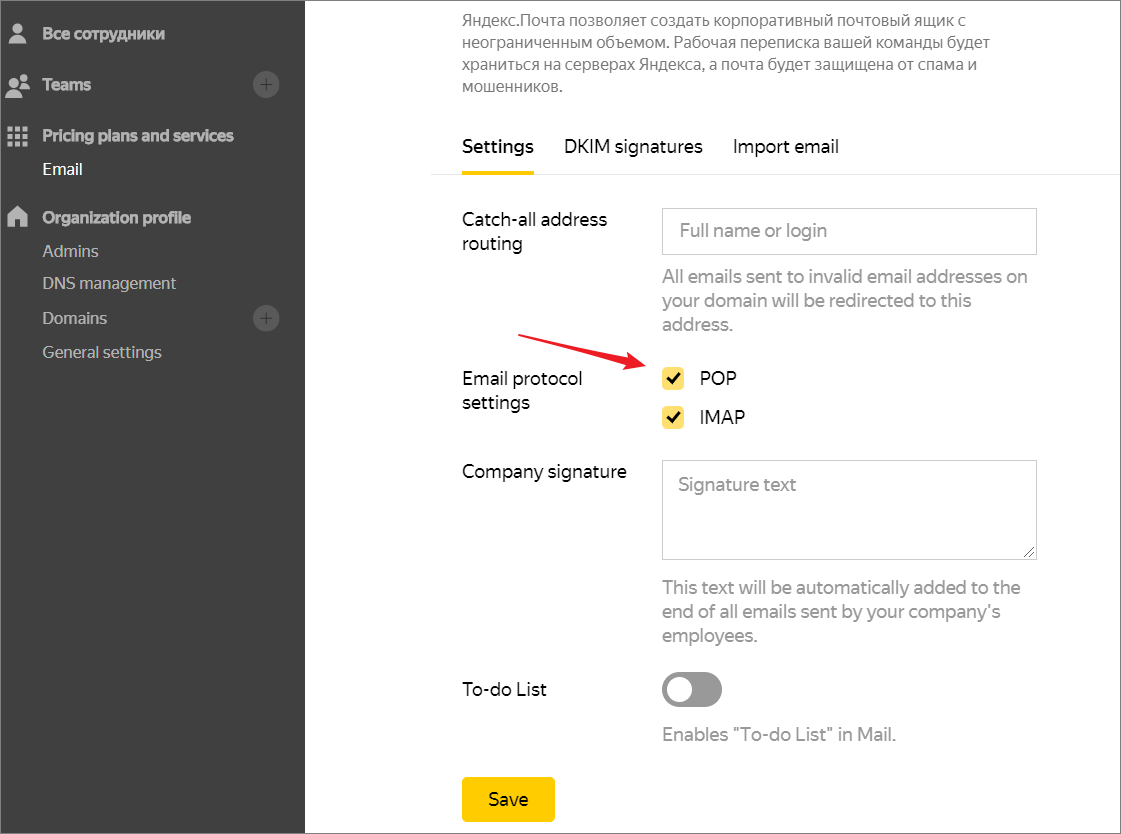Click the person icon beside Все сотрудники
This screenshot has height=834, width=1121.
[17, 33]
